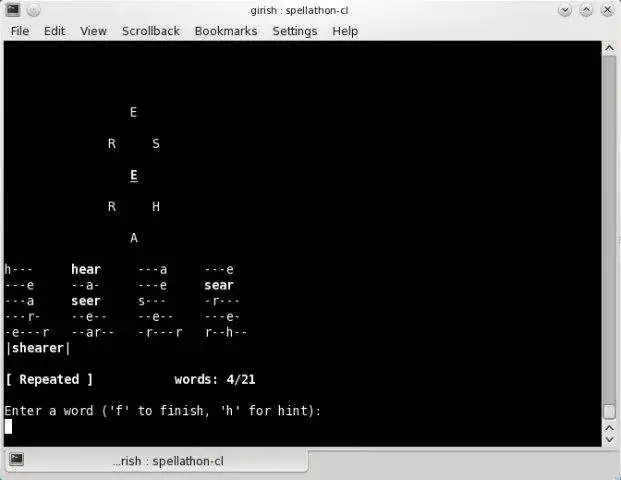Select the '...rish : spellathon-cl' terminal tab
621x480 pixels.
point(156,461)
